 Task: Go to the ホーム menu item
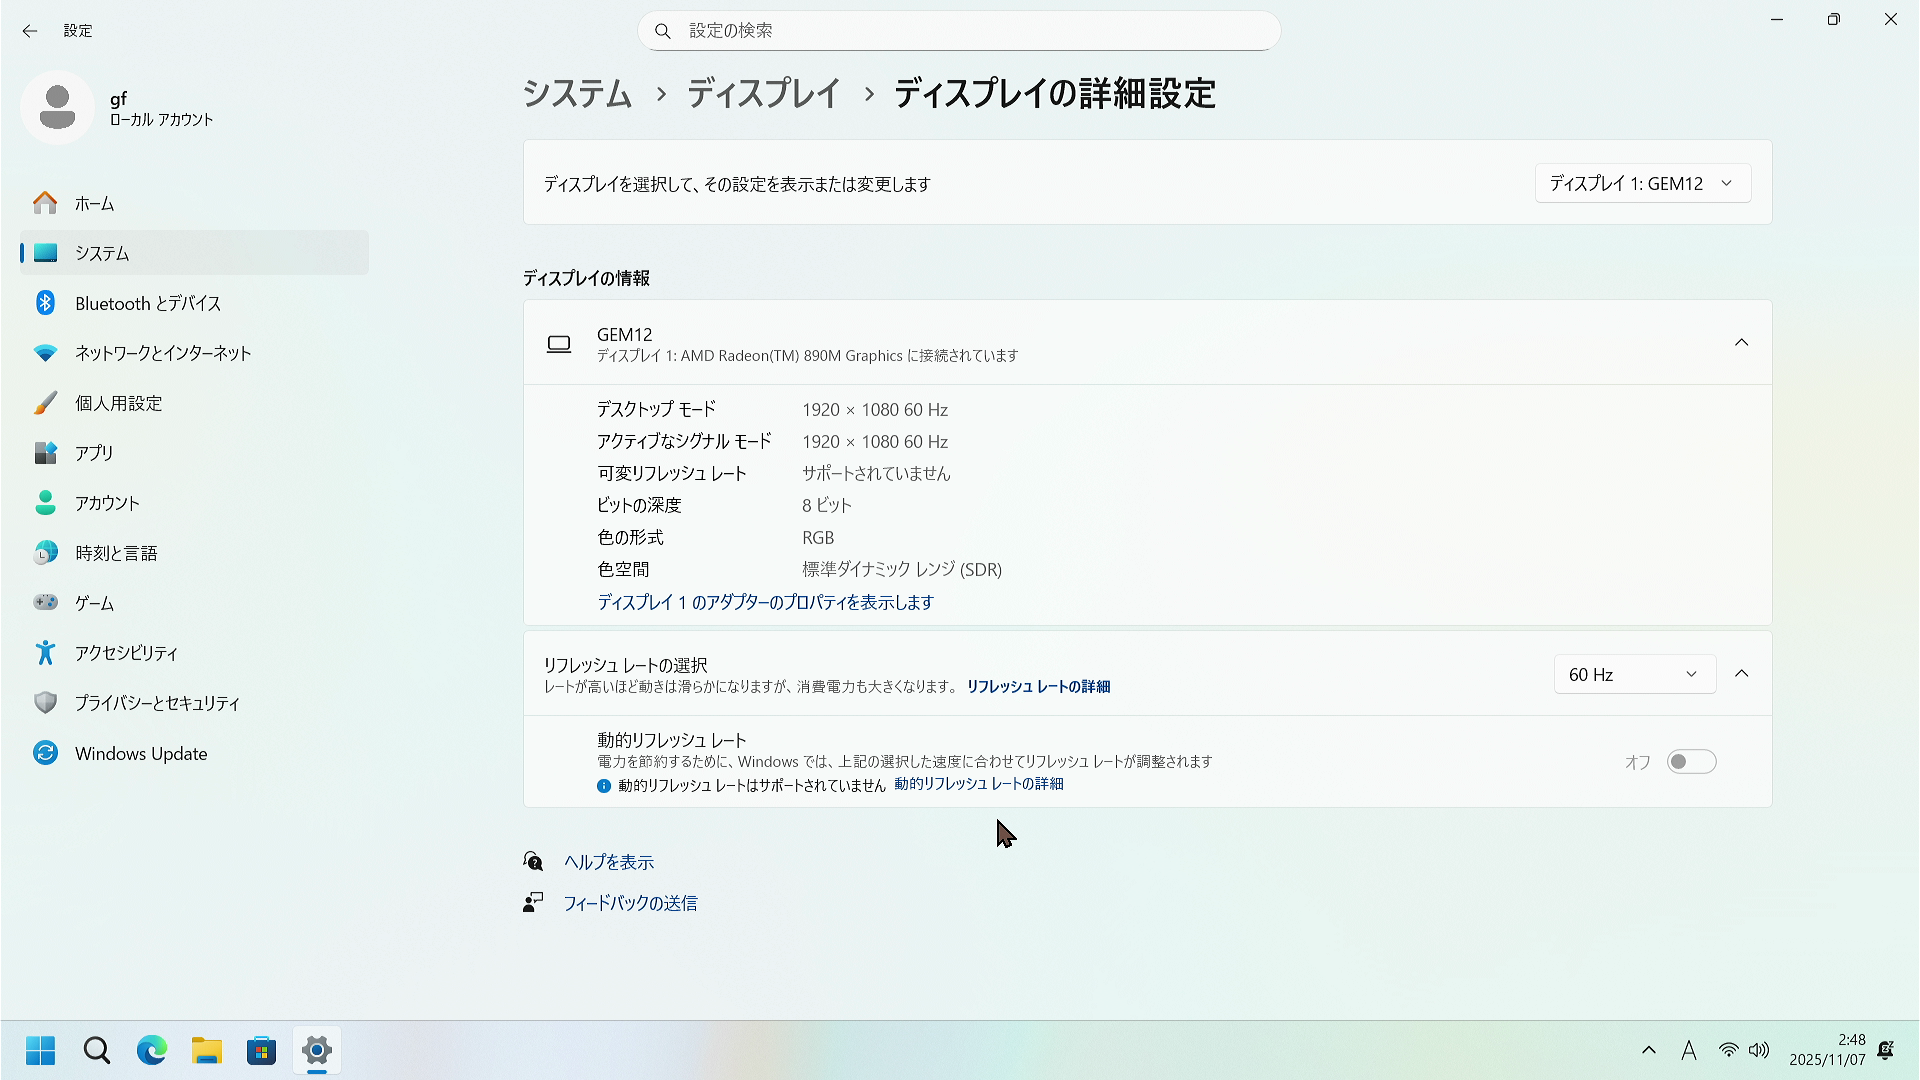tap(94, 203)
